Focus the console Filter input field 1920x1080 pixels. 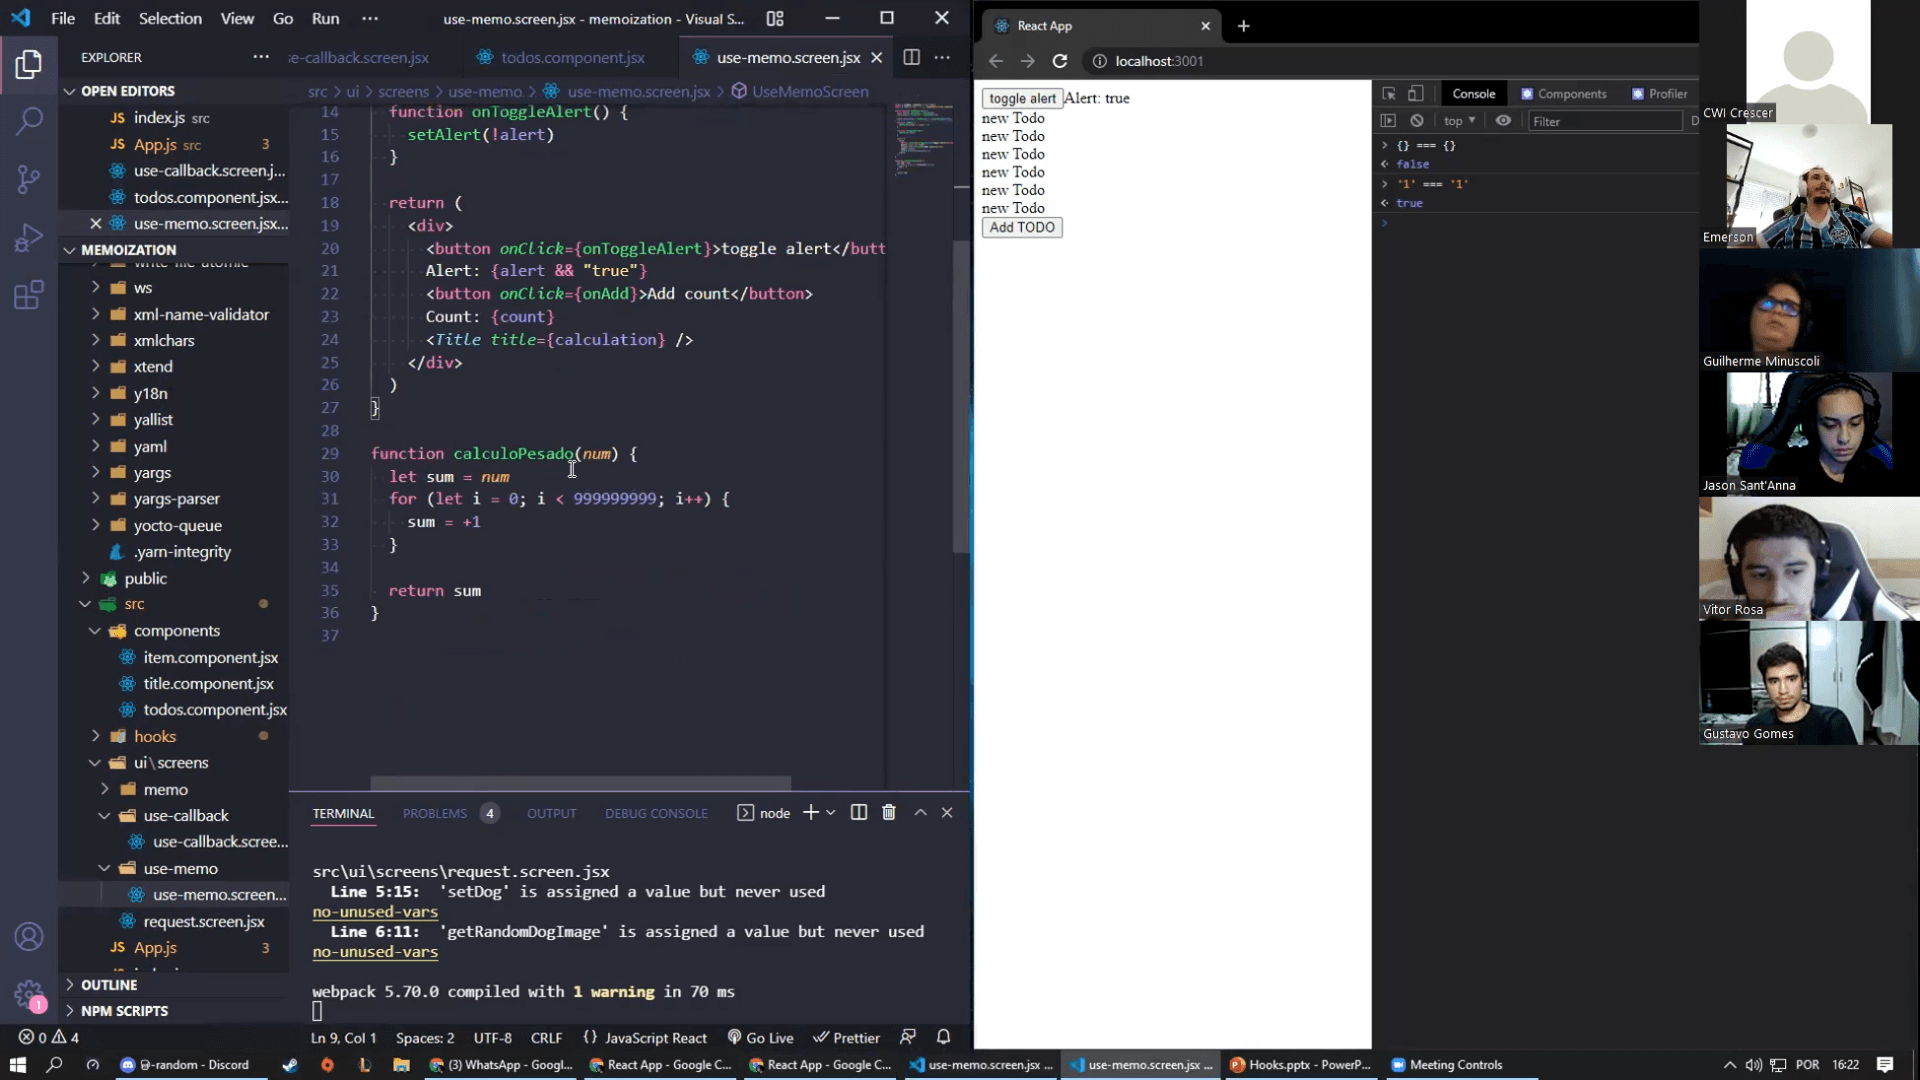[x=1604, y=121]
